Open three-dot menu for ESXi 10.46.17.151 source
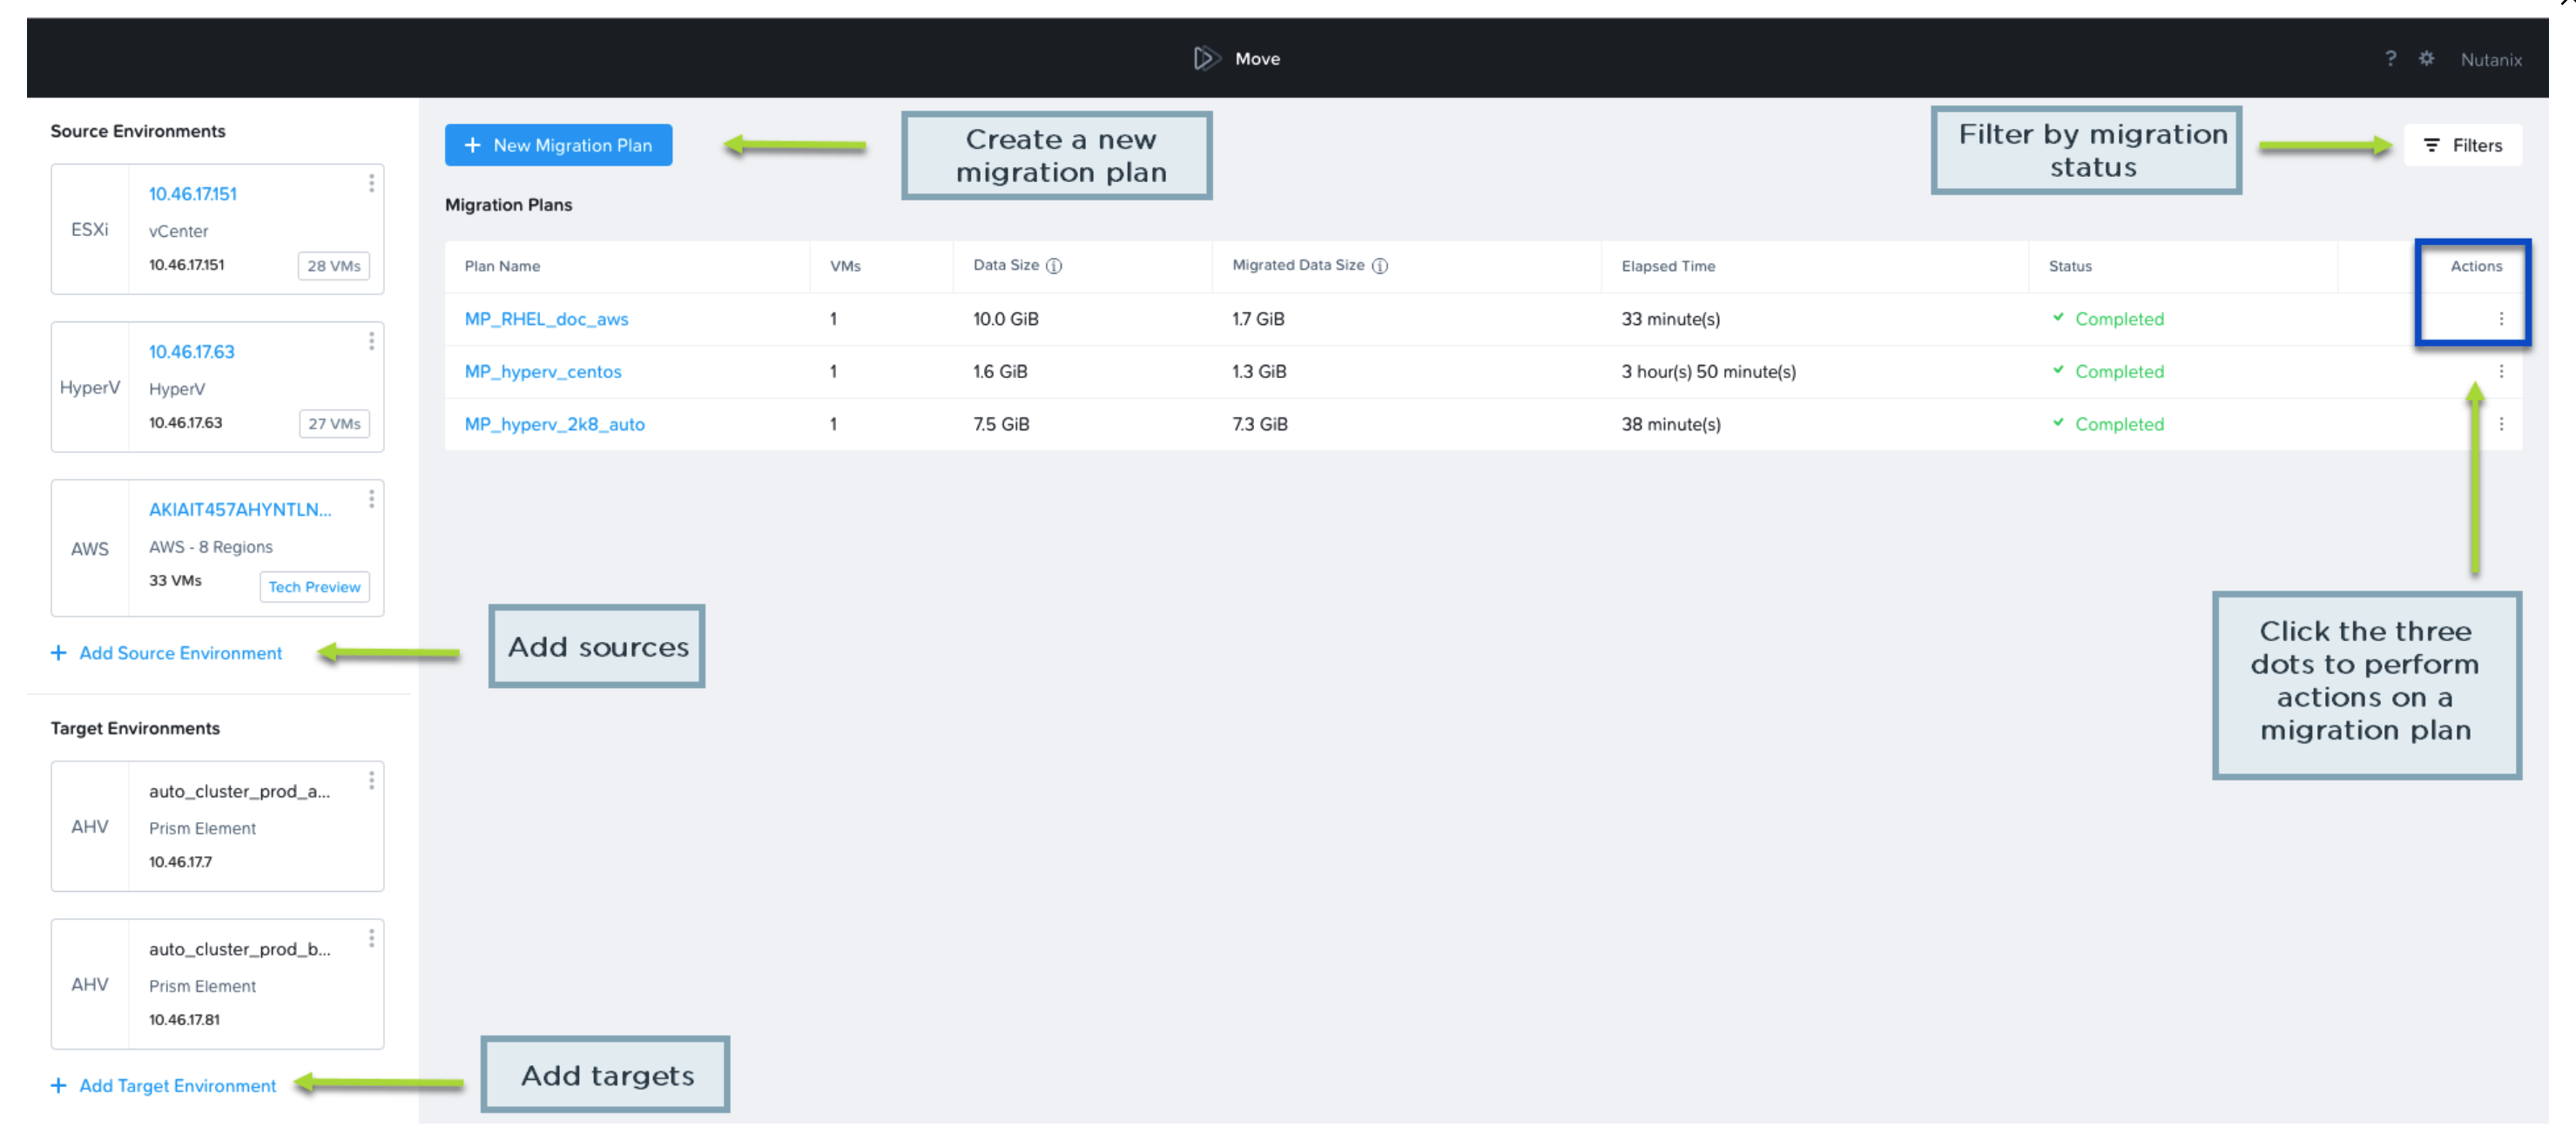This screenshot has height=1148, width=2576. tap(371, 183)
